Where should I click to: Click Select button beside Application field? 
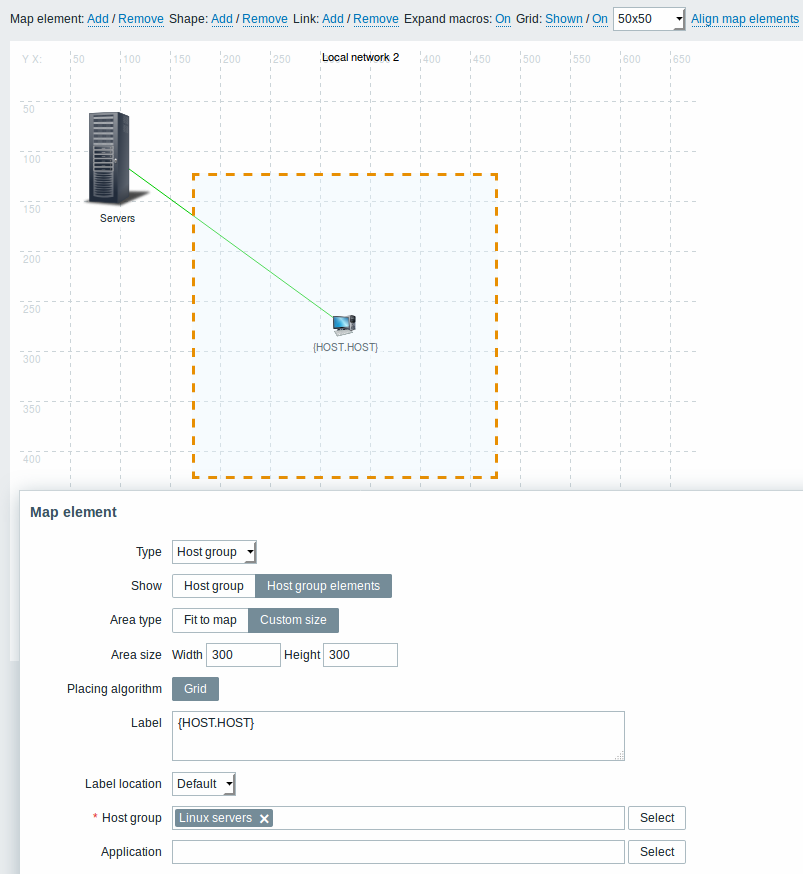click(x=657, y=852)
